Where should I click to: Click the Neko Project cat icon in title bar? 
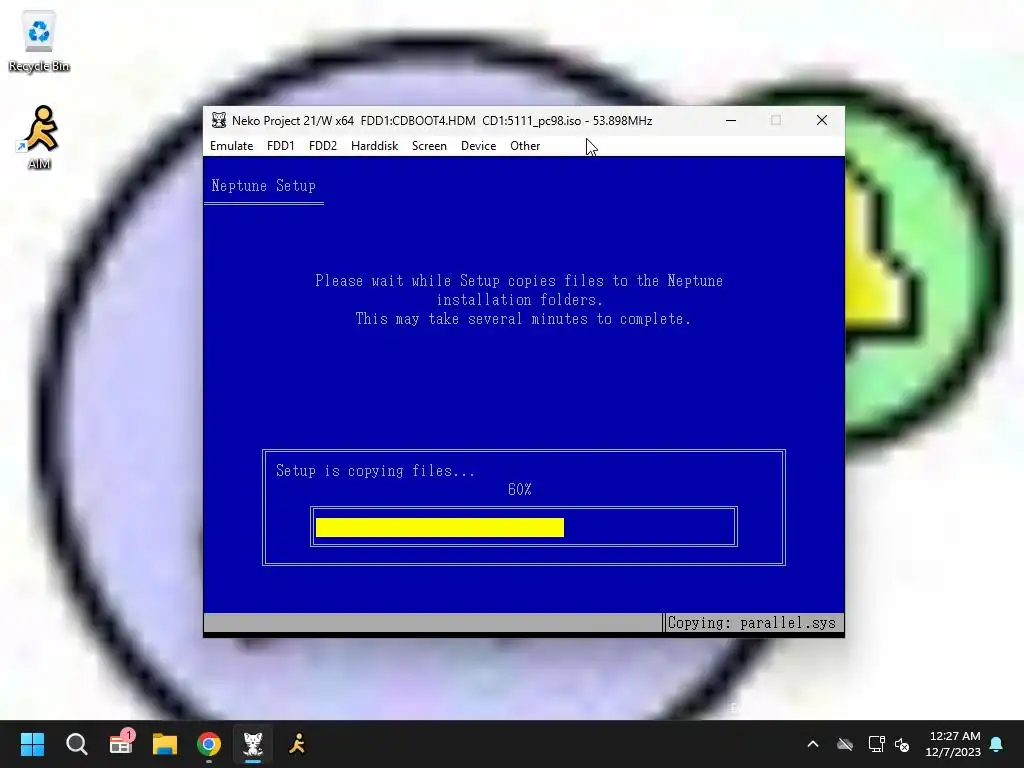coord(219,120)
